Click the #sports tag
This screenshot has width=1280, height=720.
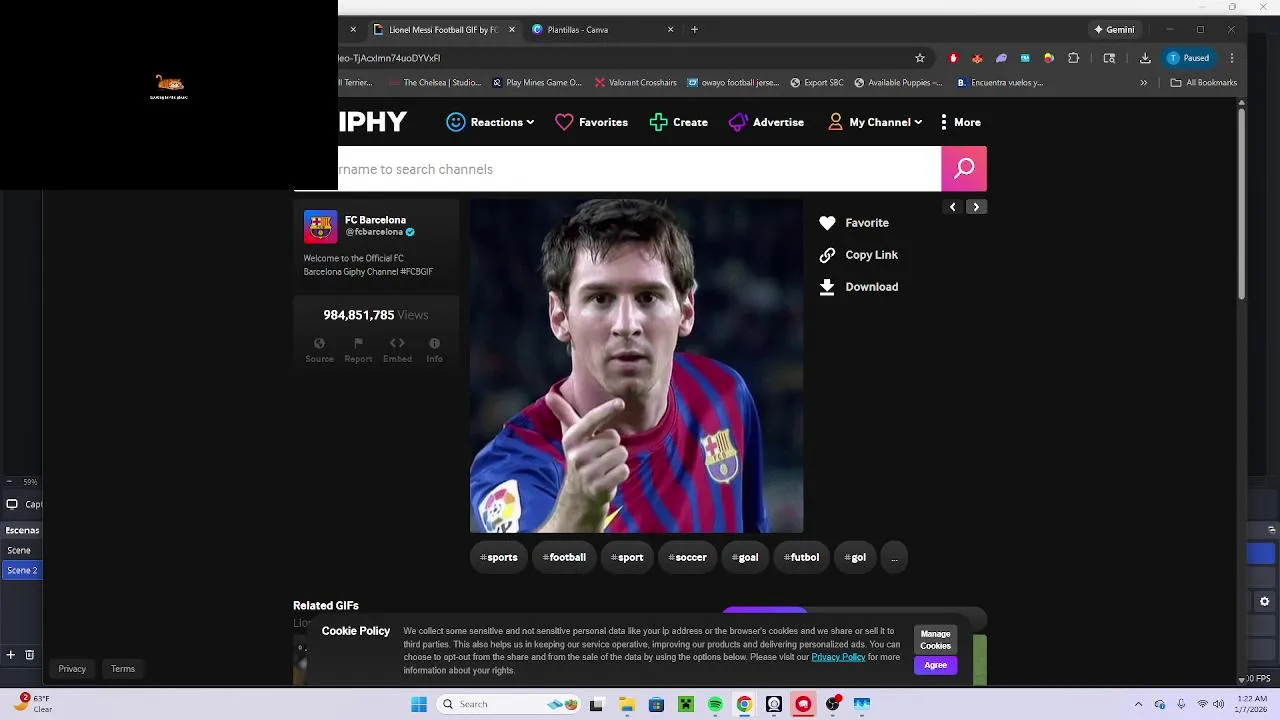[499, 557]
